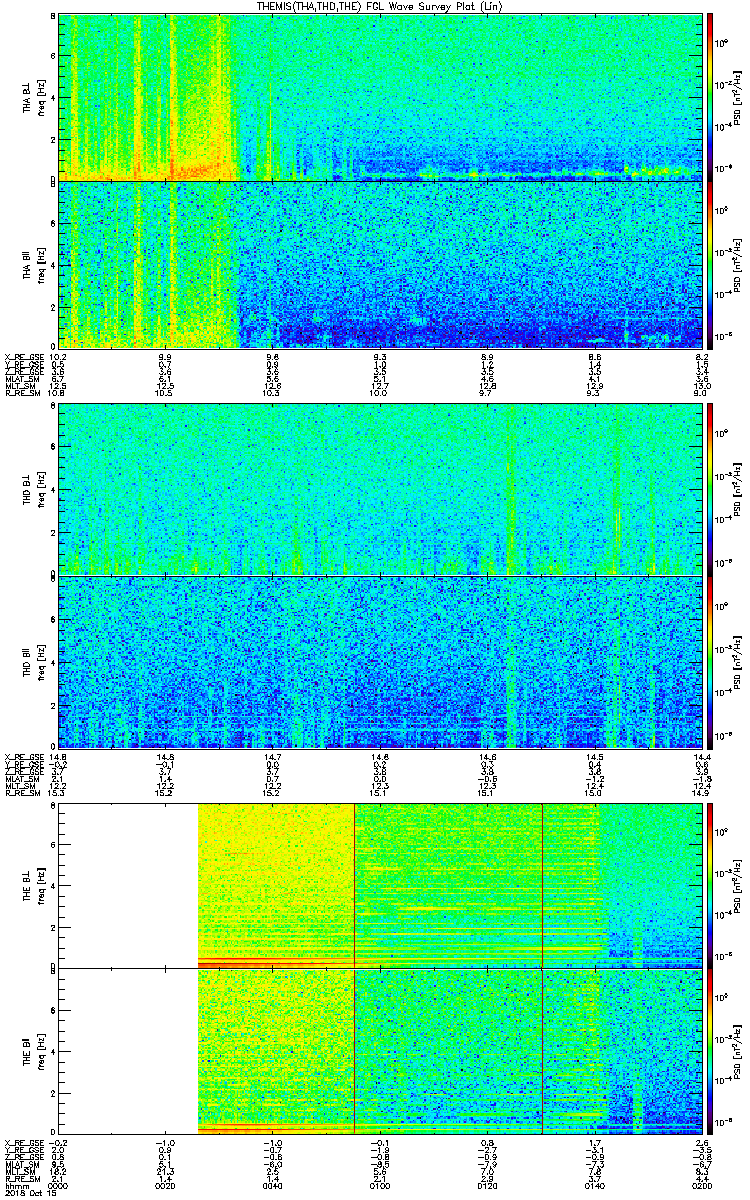Click the X_RE_GSE row label under THE panels

click(x=23, y=1143)
